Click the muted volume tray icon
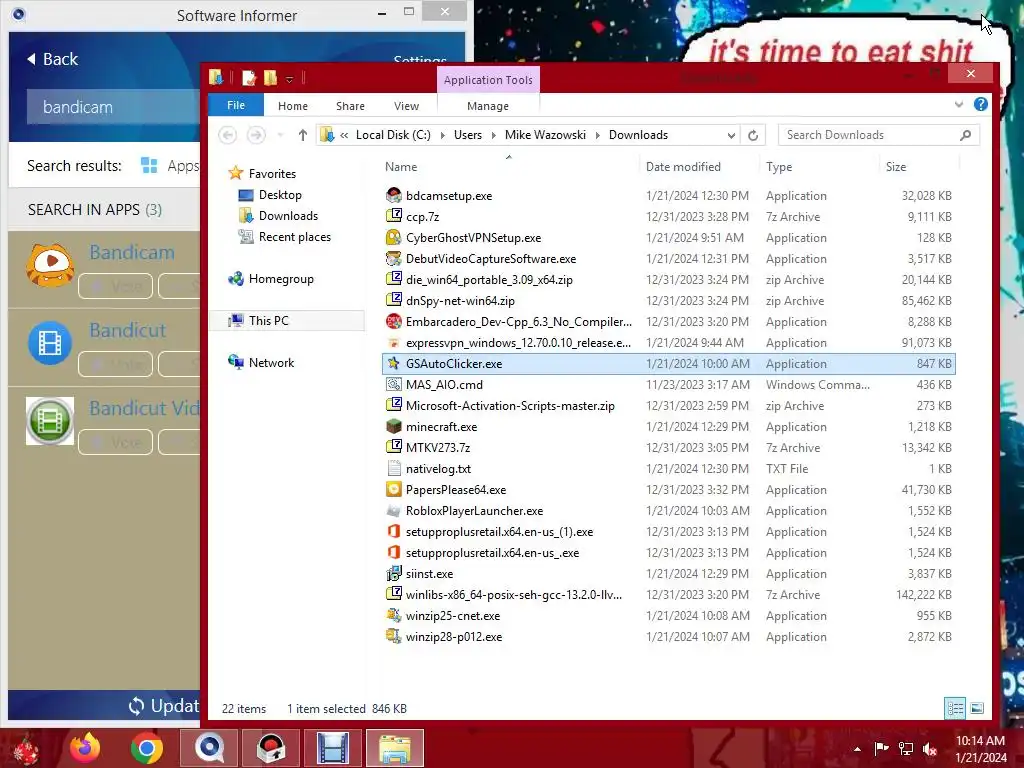This screenshot has width=1024, height=768. [930, 749]
